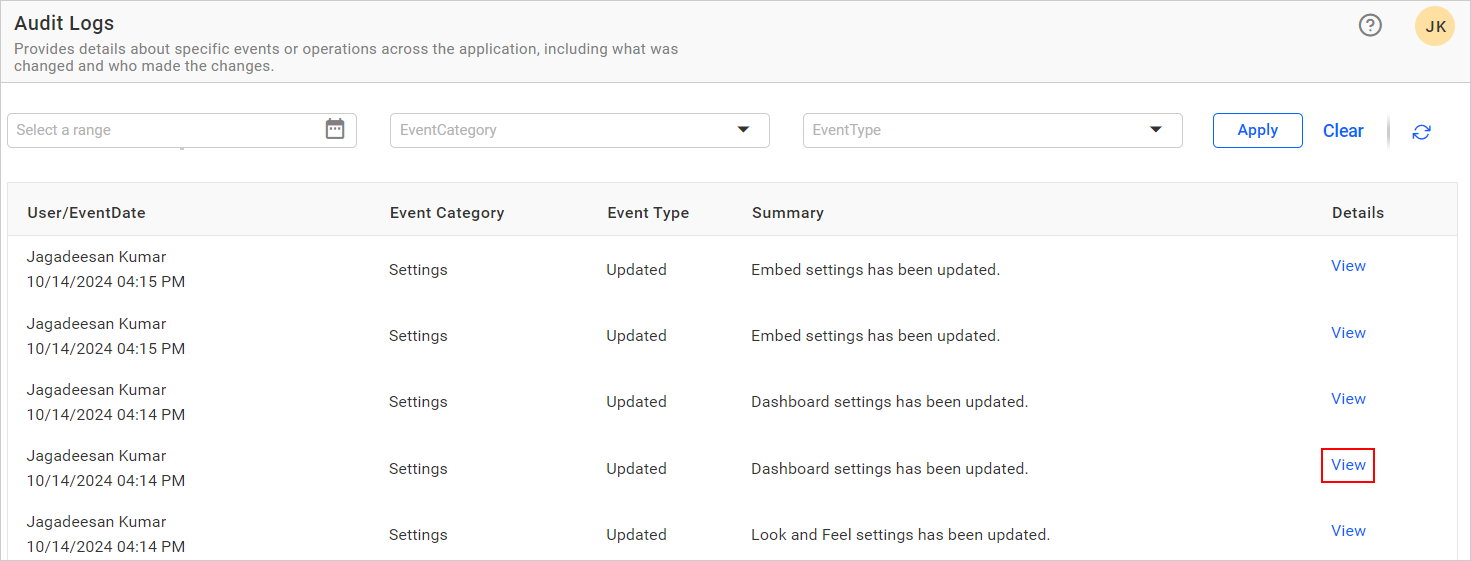
Task: Click the Summary column header
Action: pos(788,213)
